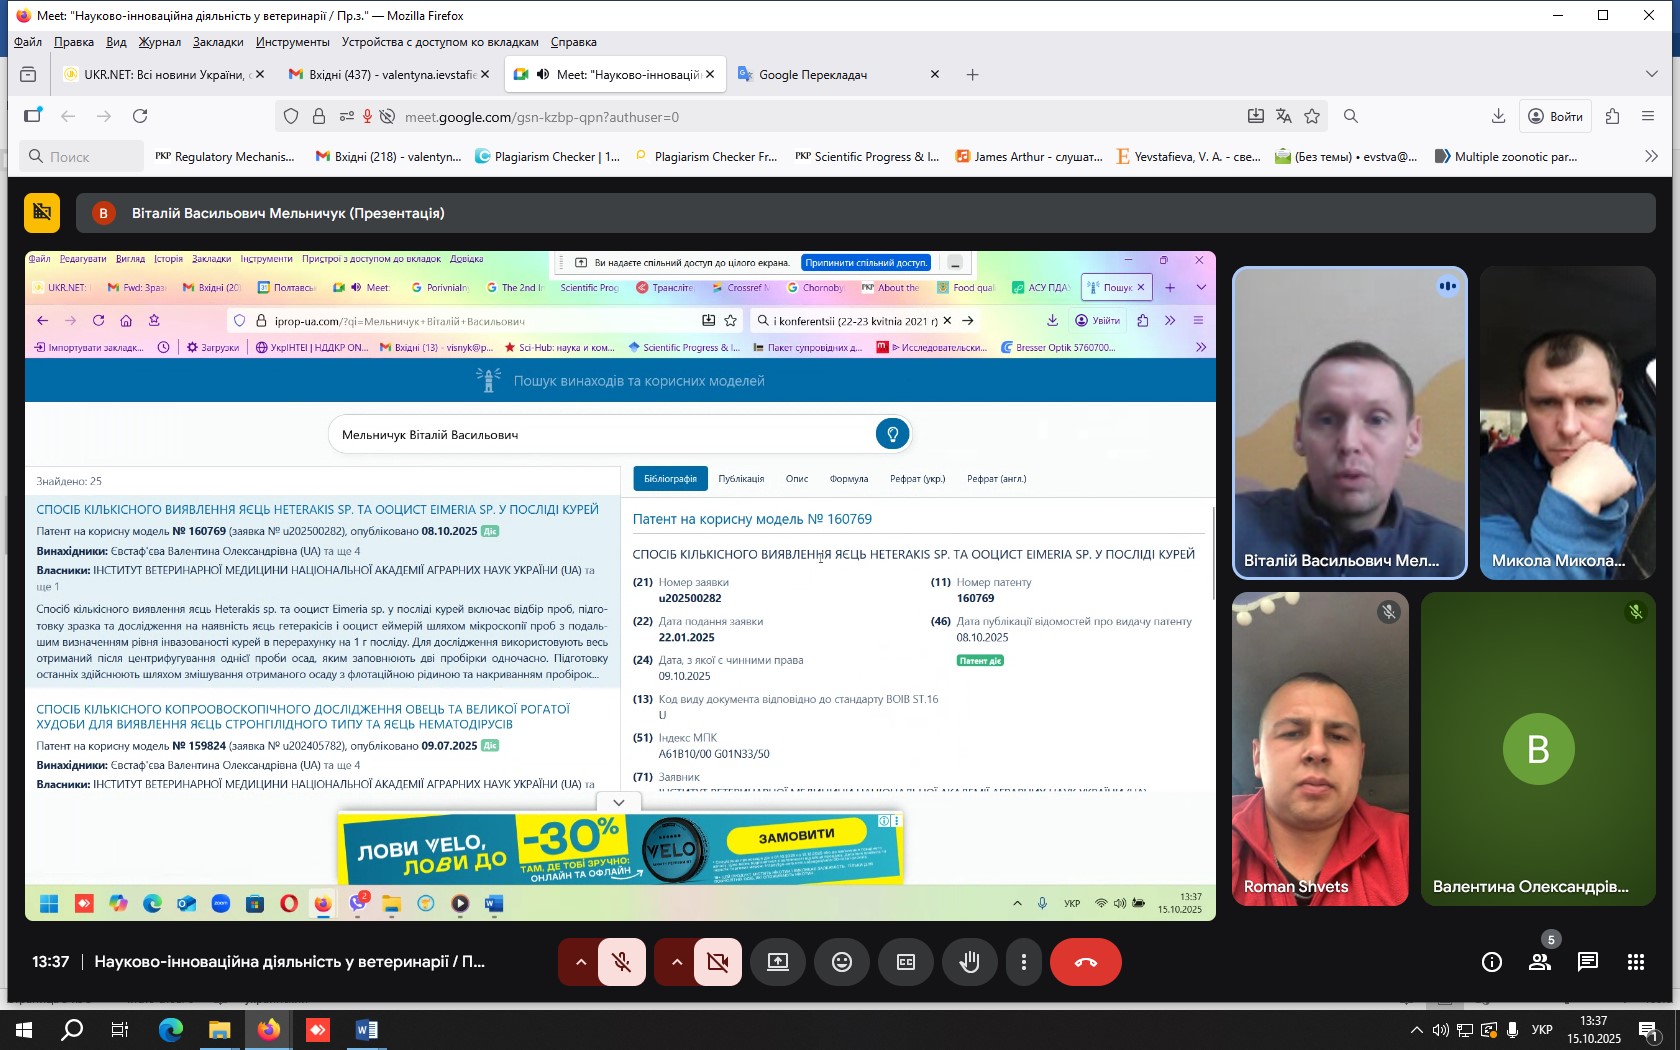Click the Войти sign-in button

pos(1555,117)
